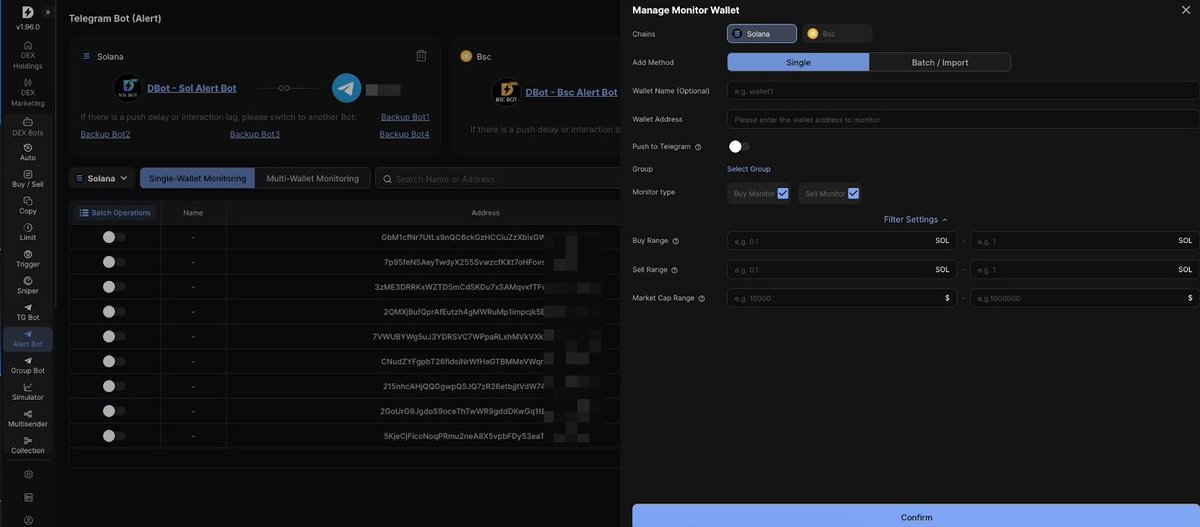1200x527 pixels.
Task: Click the user account icon in sidebar
Action: tap(28, 520)
